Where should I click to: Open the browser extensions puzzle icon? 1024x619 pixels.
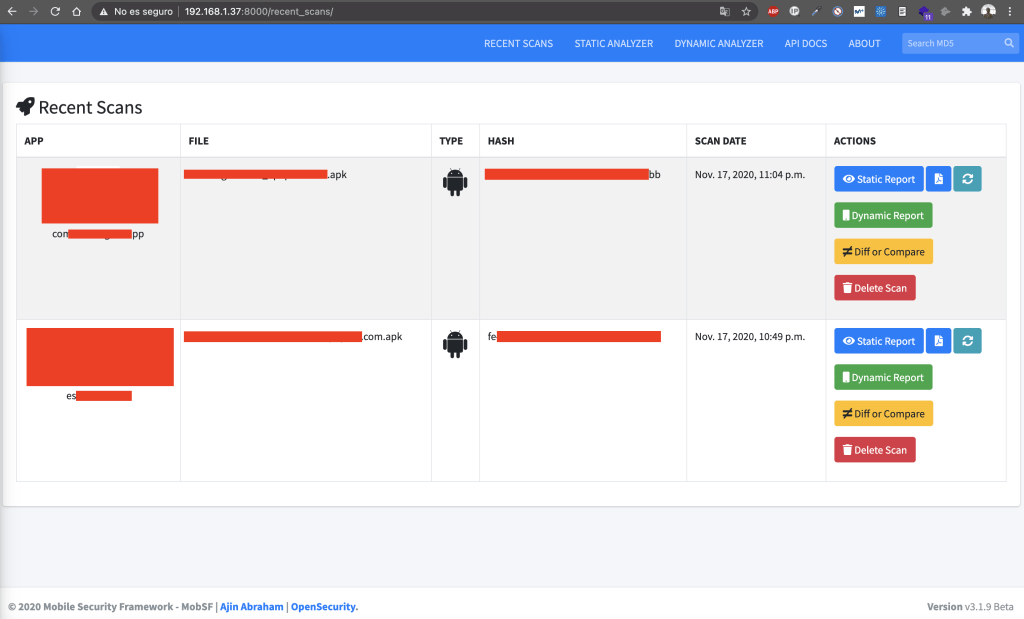click(x=966, y=12)
